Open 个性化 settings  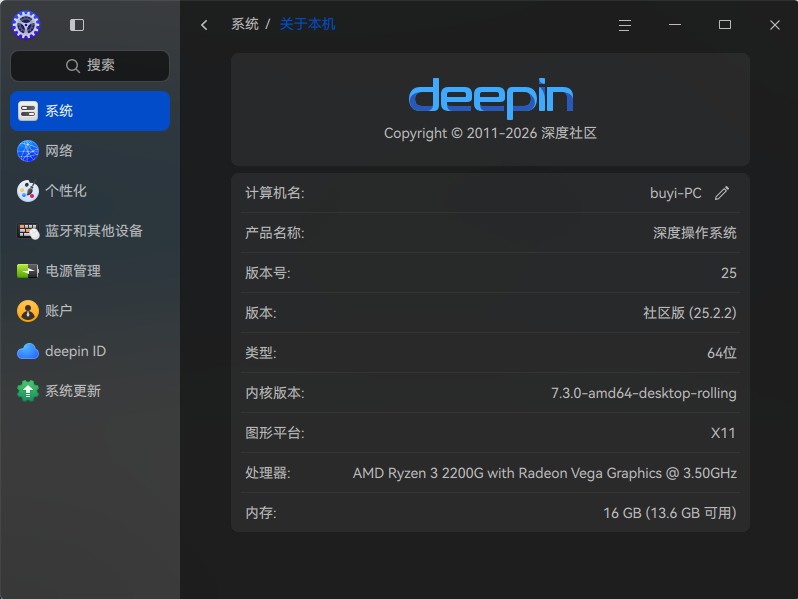[x=90, y=191]
